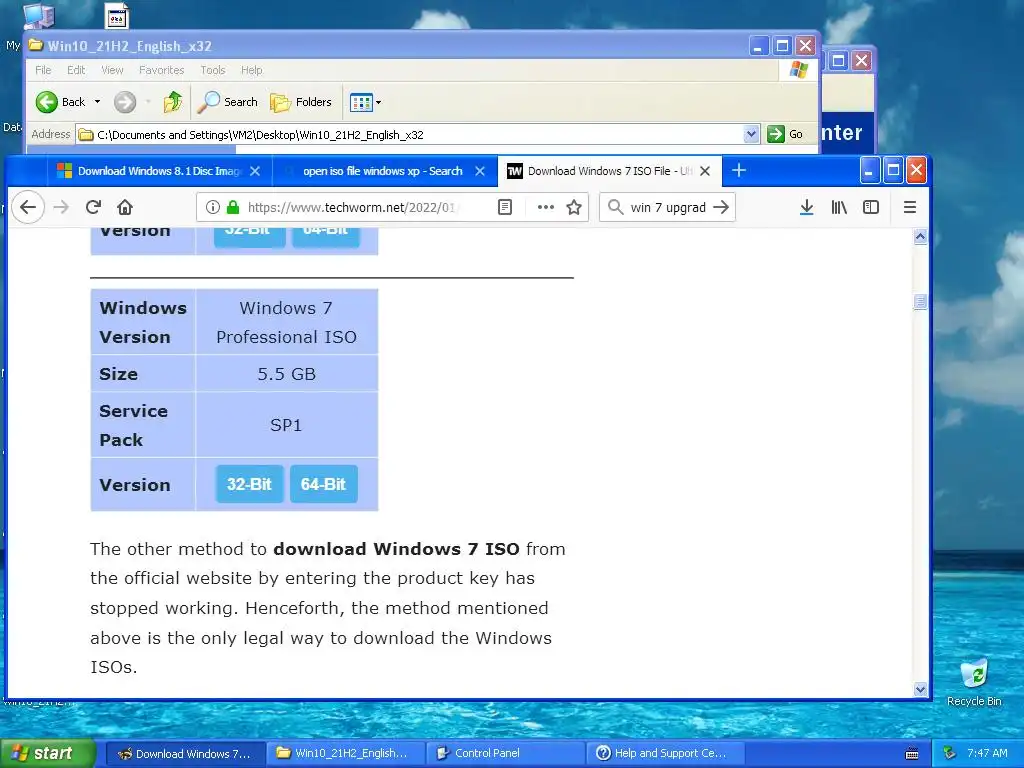This screenshot has width=1024, height=768.
Task: Click Firefox forward arrow button
Action: [61, 207]
